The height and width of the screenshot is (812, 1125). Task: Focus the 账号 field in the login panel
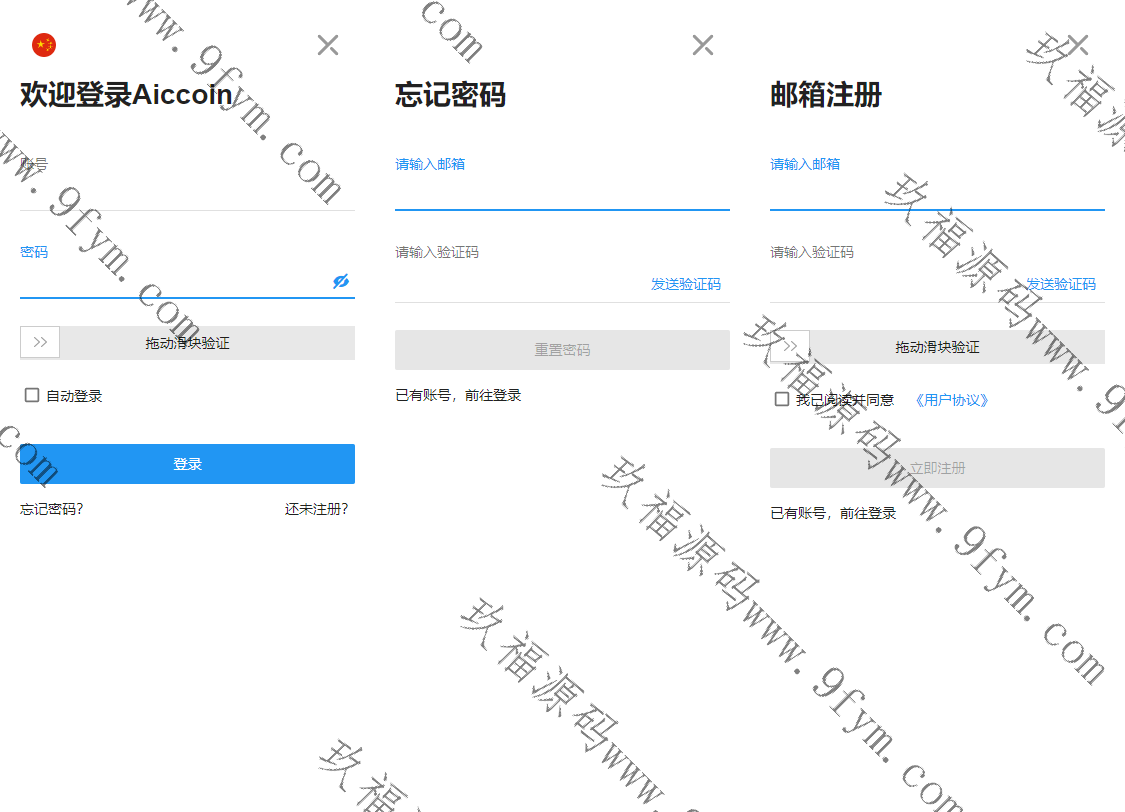coord(187,192)
